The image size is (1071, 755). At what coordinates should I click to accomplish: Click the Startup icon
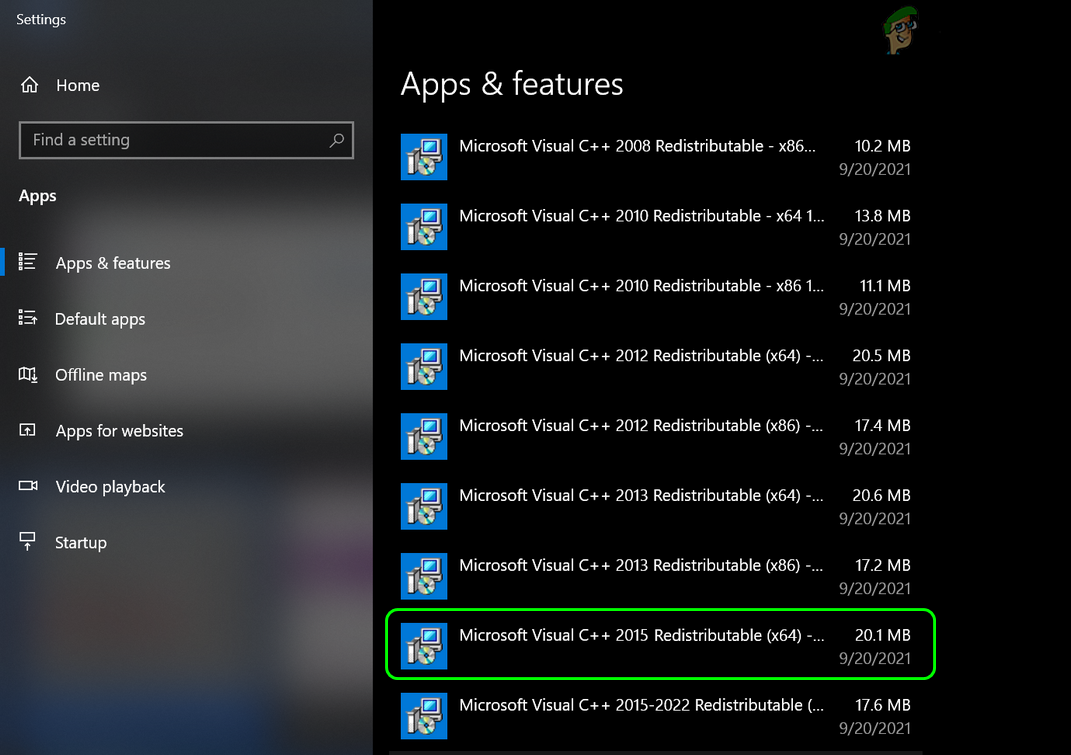coord(27,541)
